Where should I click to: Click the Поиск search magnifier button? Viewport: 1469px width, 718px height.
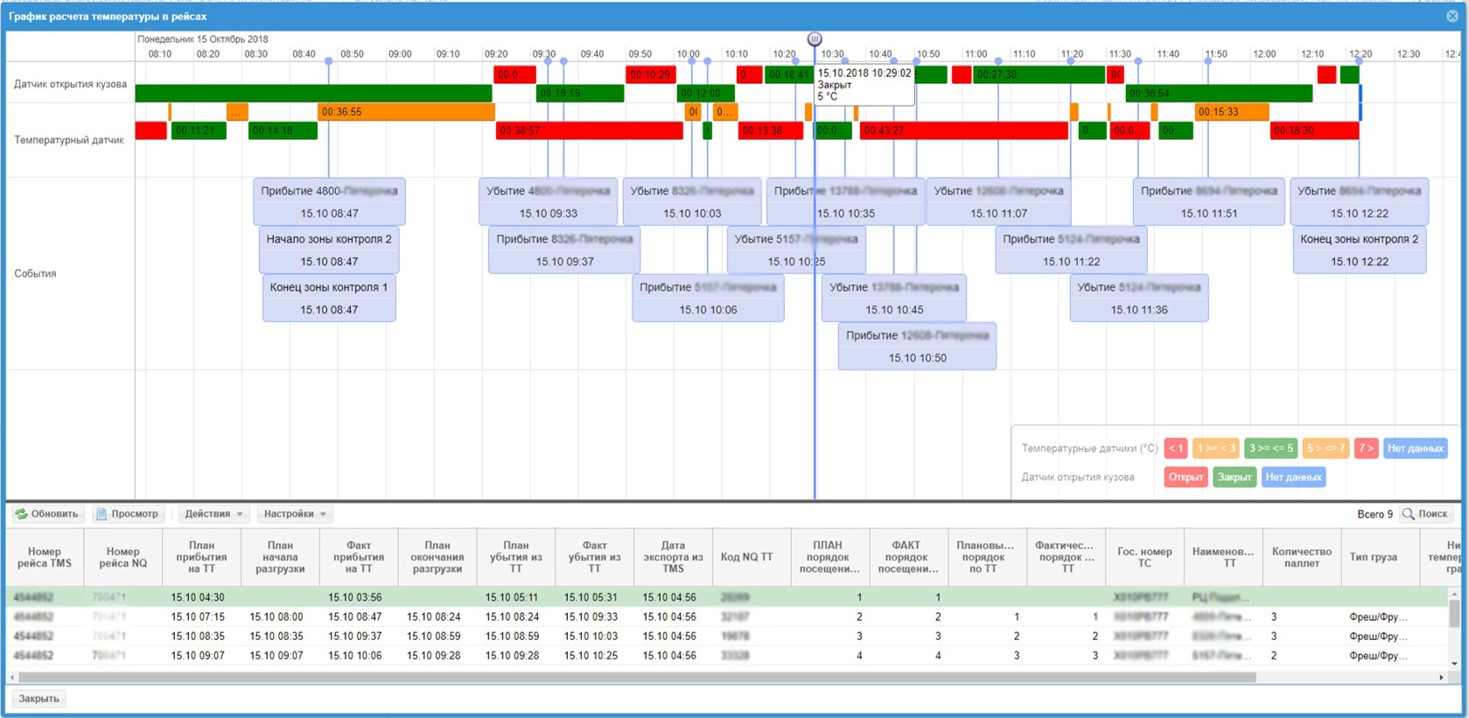[1425, 514]
